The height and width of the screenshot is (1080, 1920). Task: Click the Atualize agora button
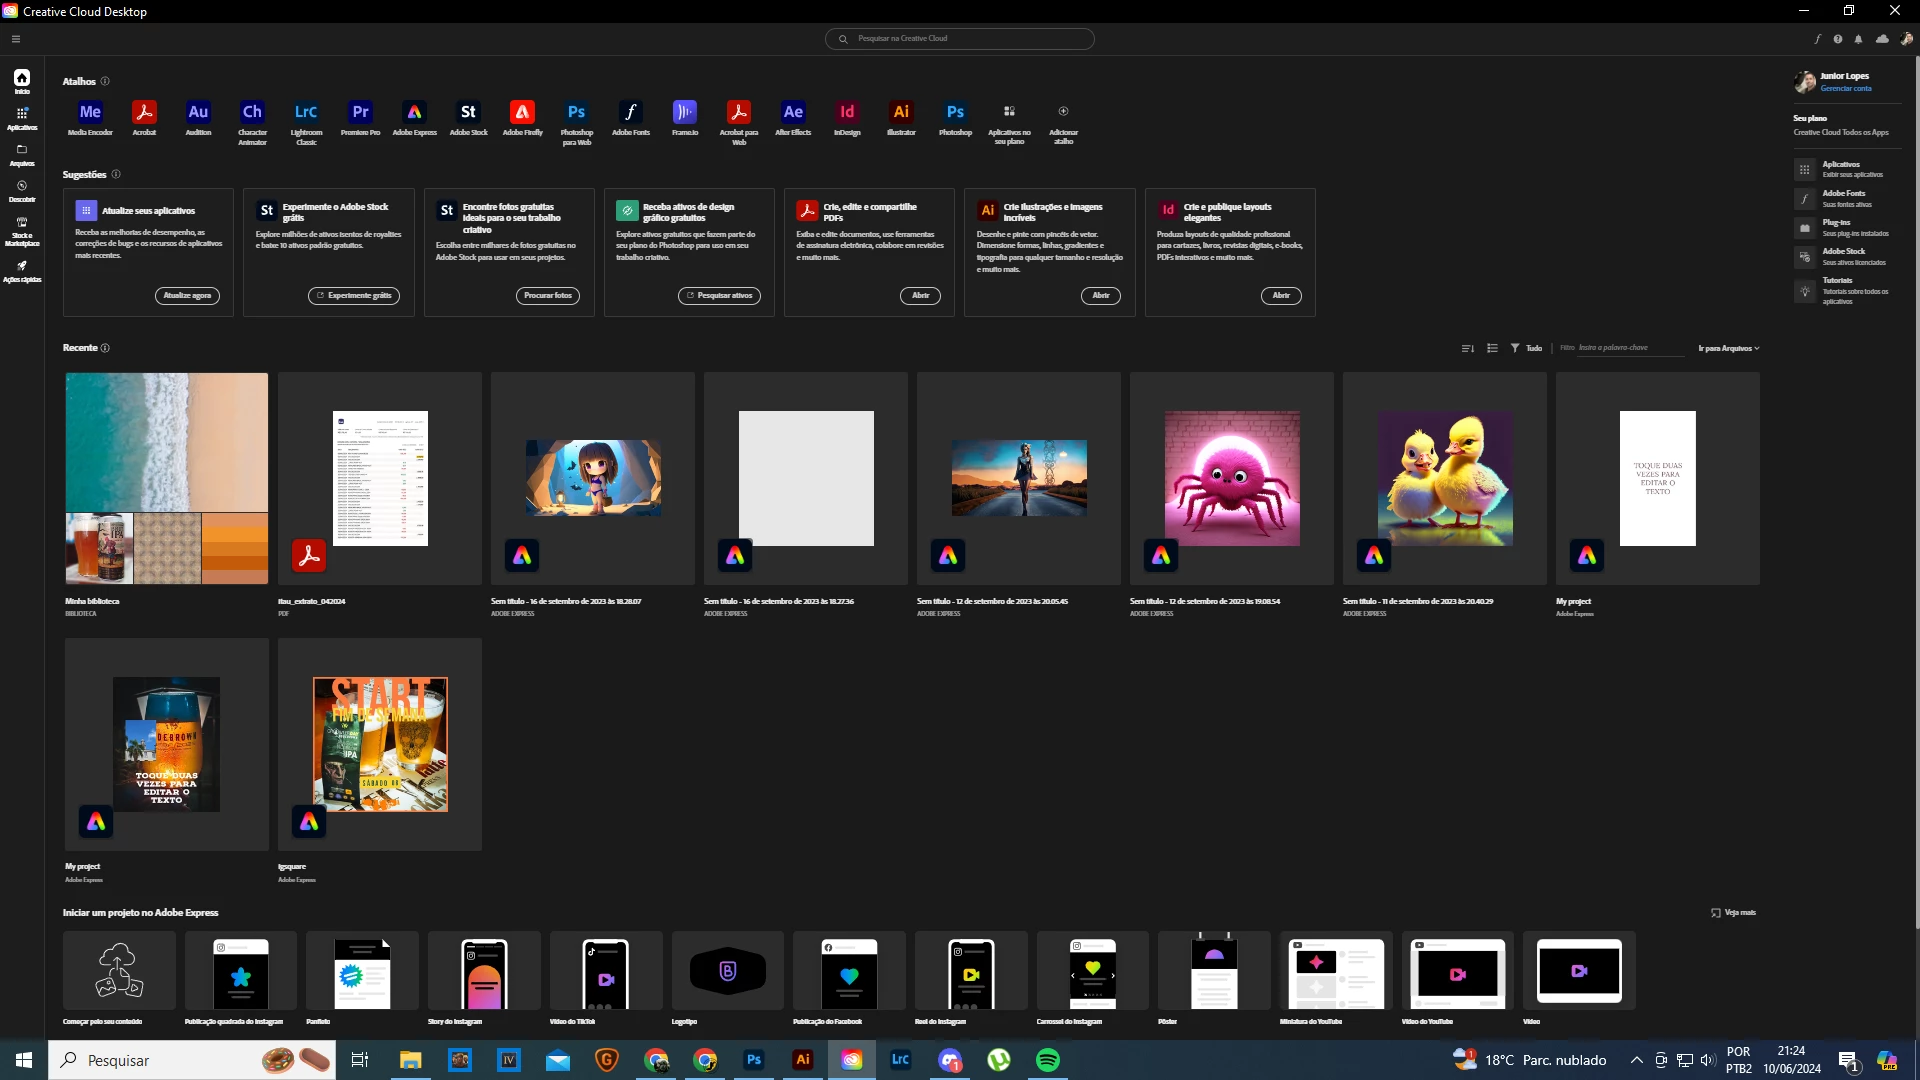point(187,296)
